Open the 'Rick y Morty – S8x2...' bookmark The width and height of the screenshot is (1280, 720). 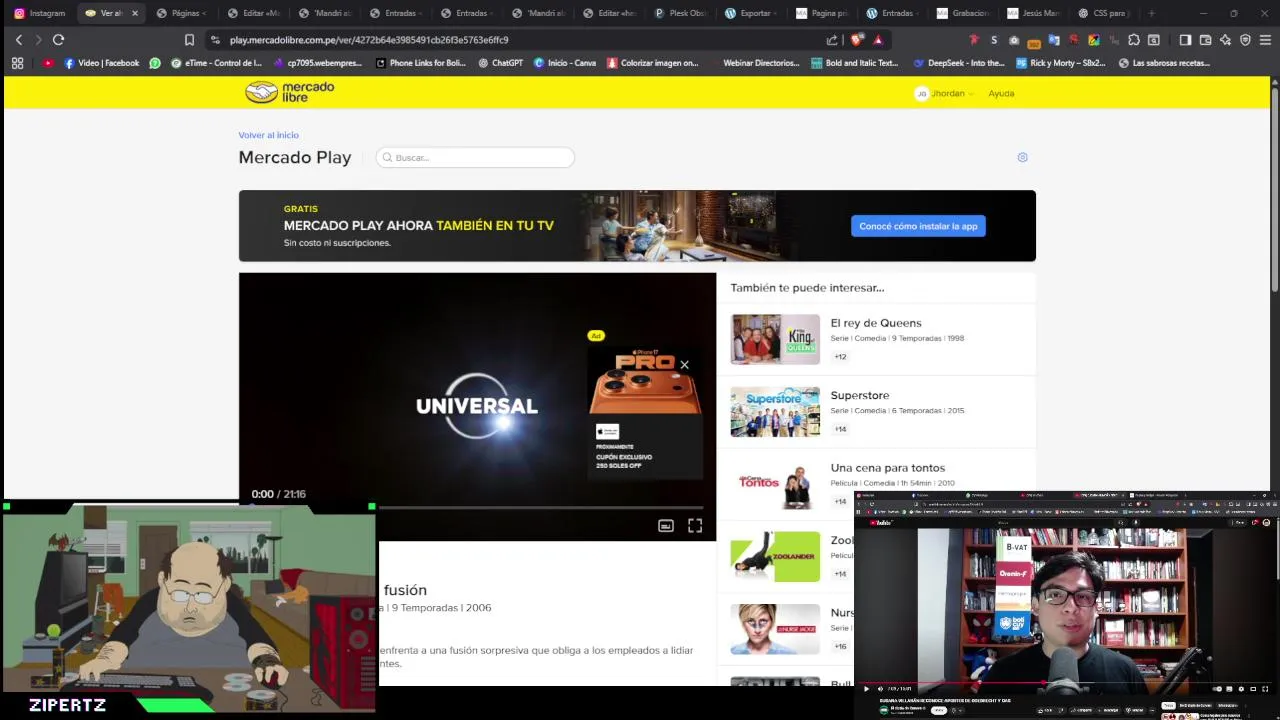[x=1060, y=63]
